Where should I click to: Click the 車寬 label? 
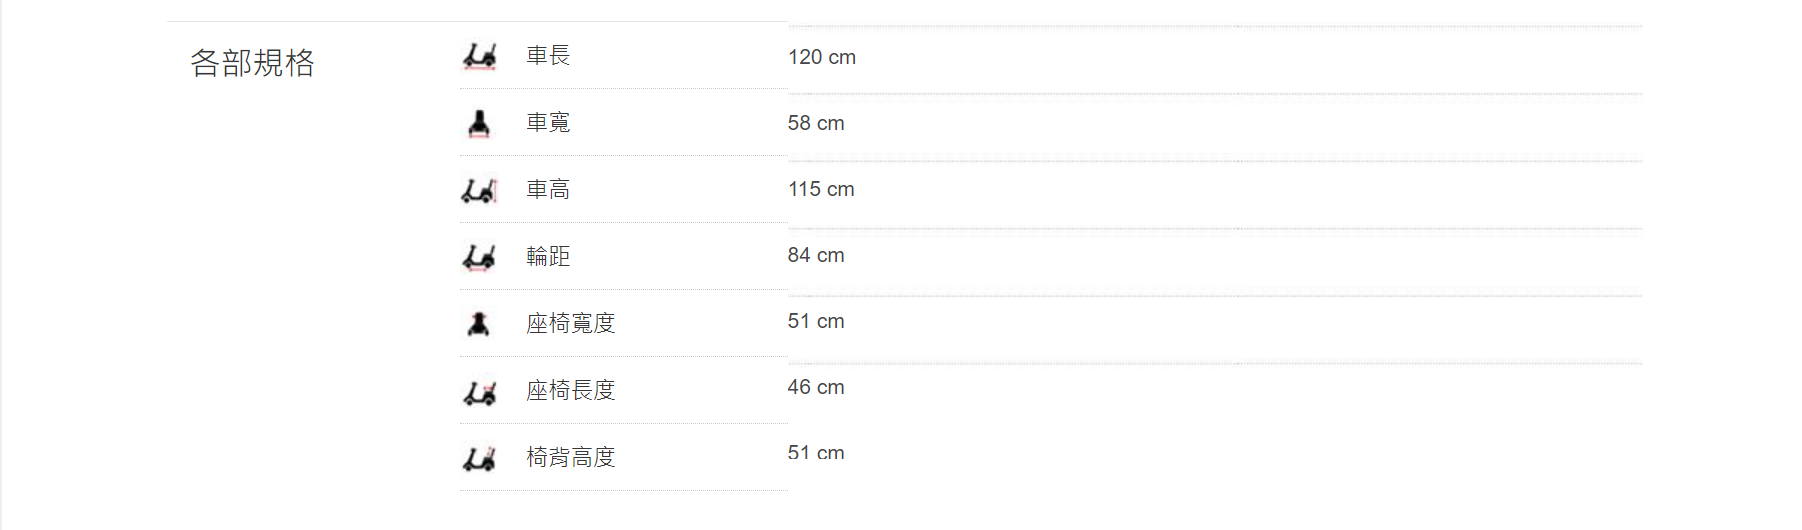548,123
